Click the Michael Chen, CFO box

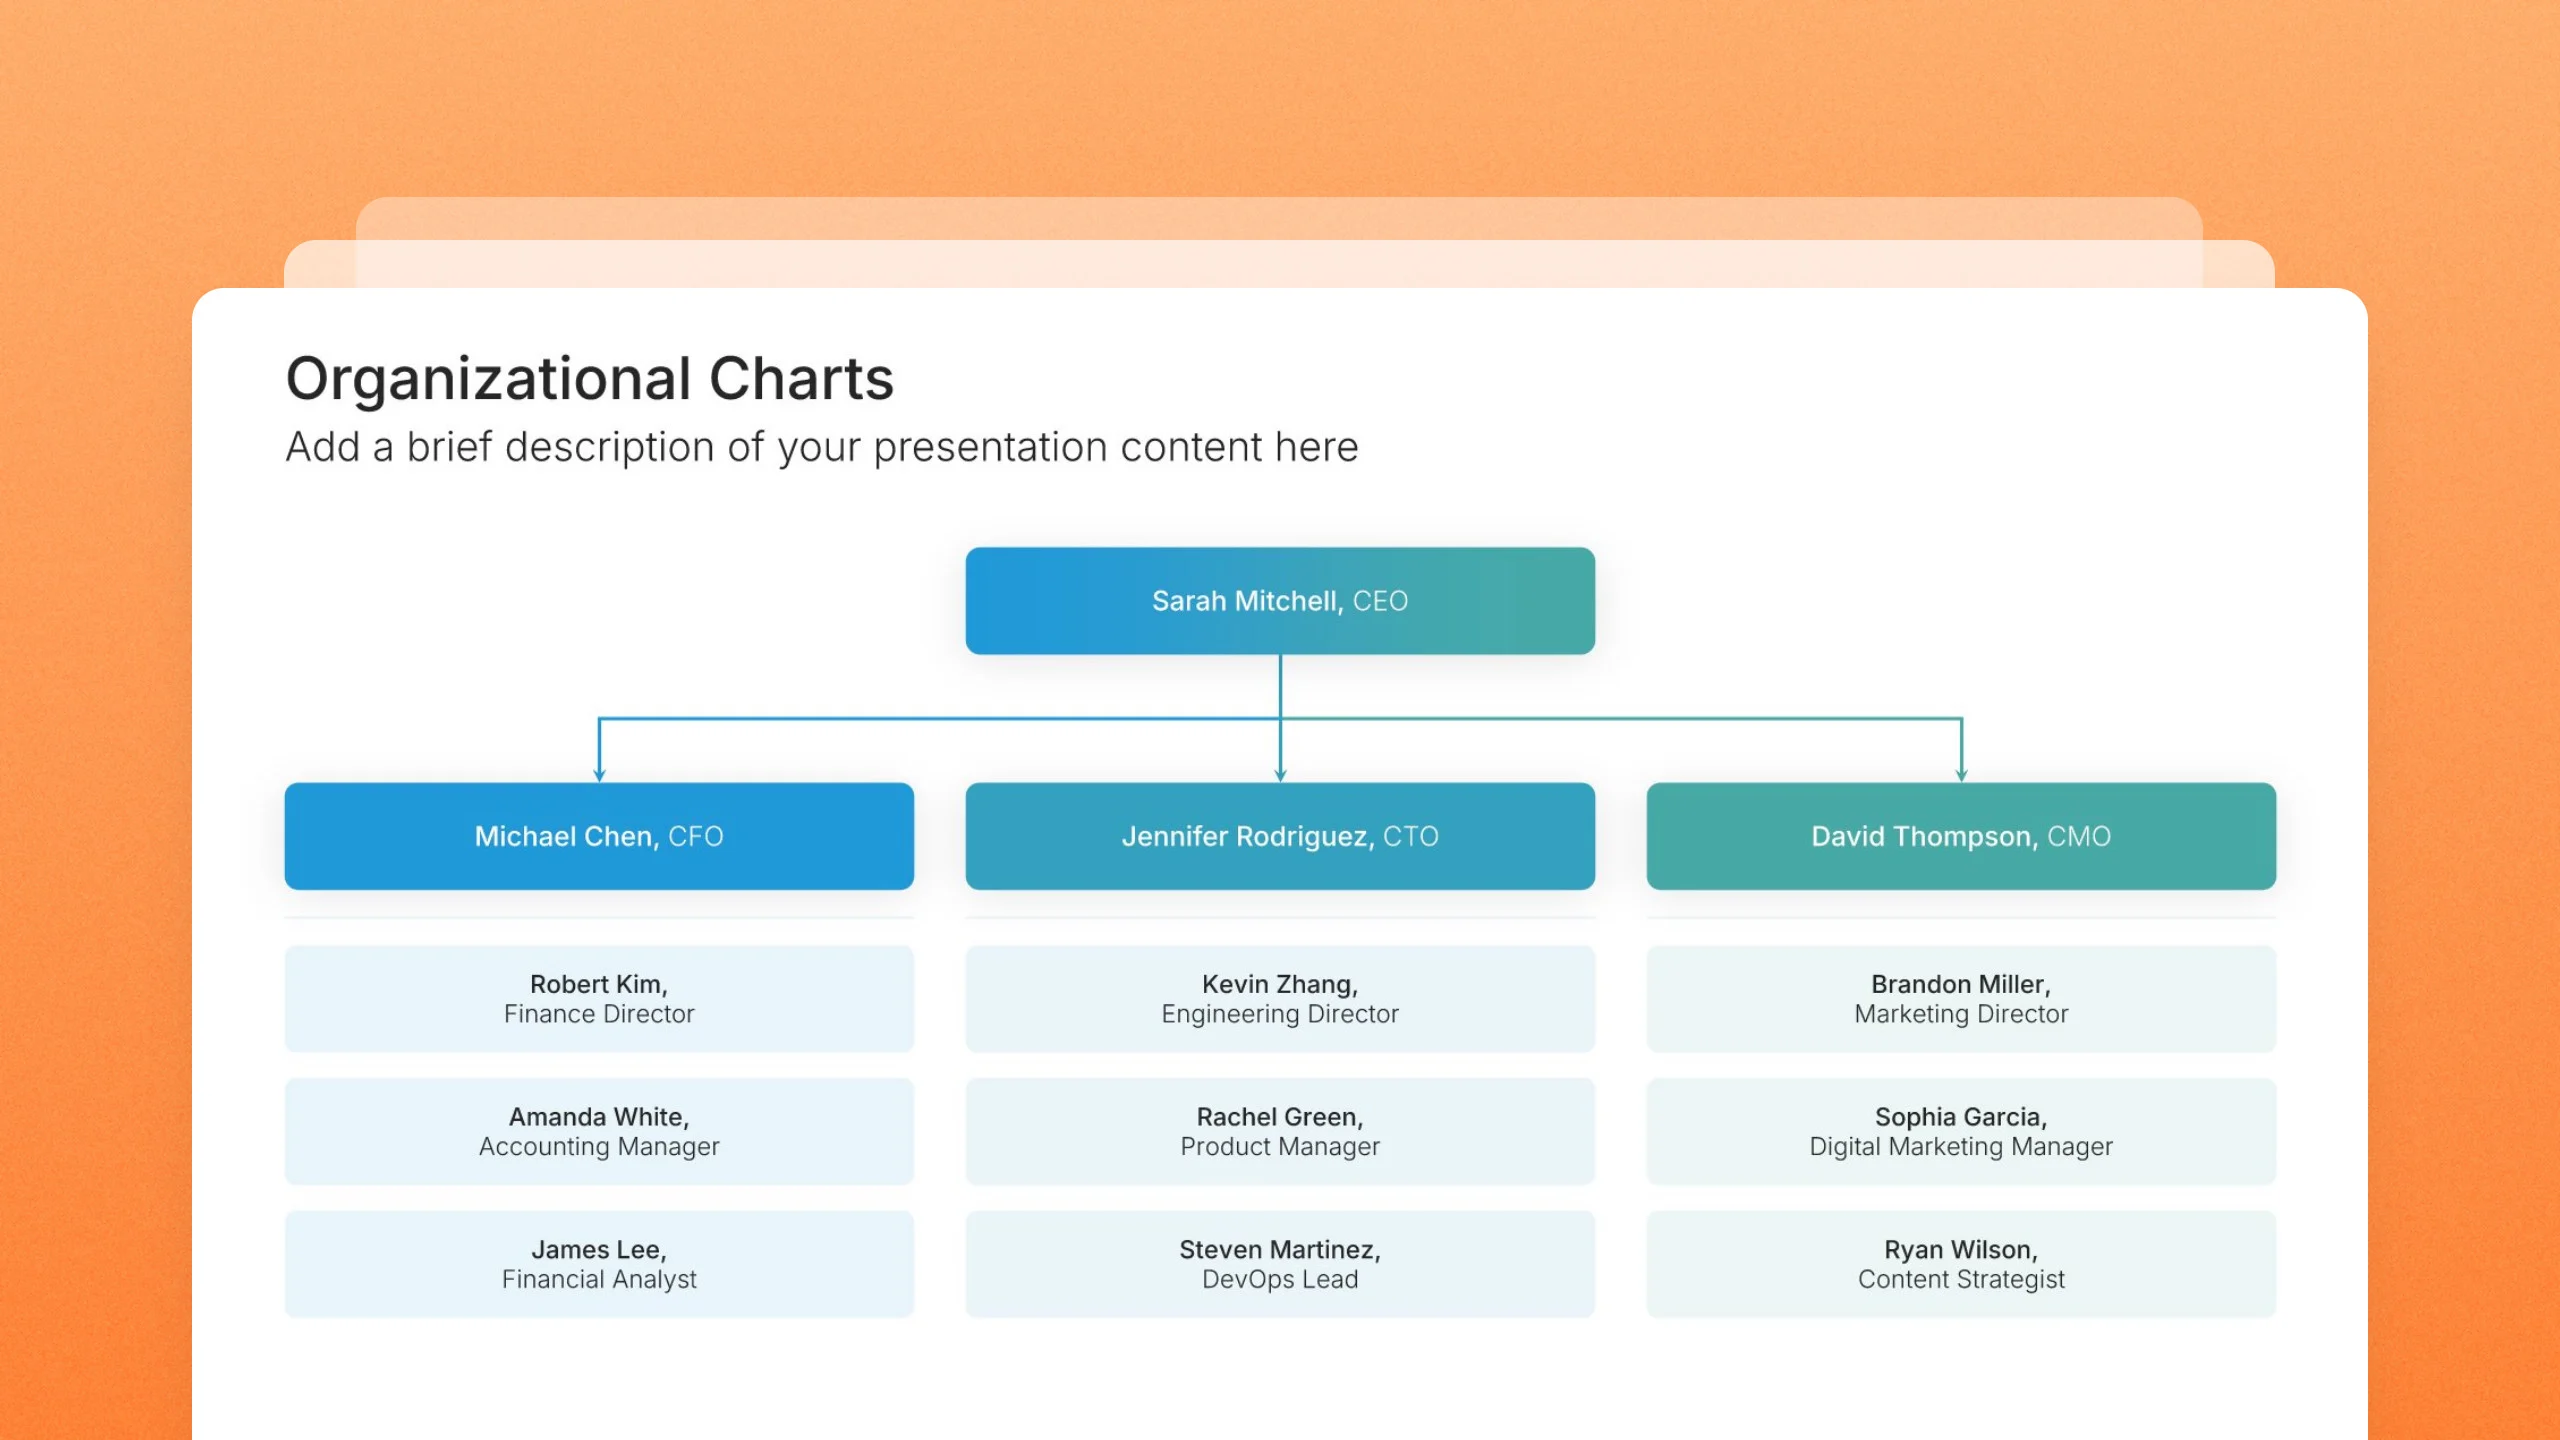pyautogui.click(x=599, y=836)
